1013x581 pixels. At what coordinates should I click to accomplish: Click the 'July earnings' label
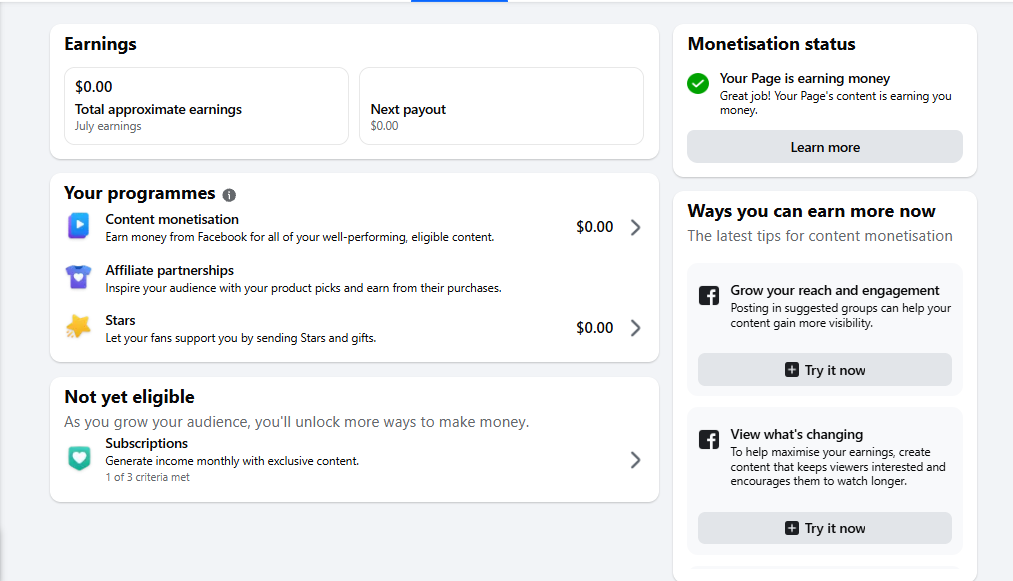108,126
